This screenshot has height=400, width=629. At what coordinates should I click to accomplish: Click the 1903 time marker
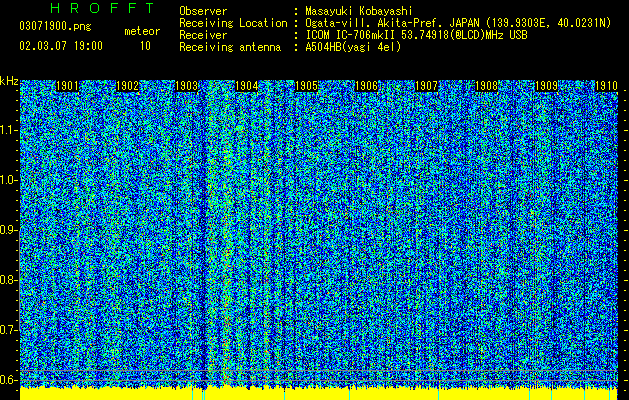point(187,86)
